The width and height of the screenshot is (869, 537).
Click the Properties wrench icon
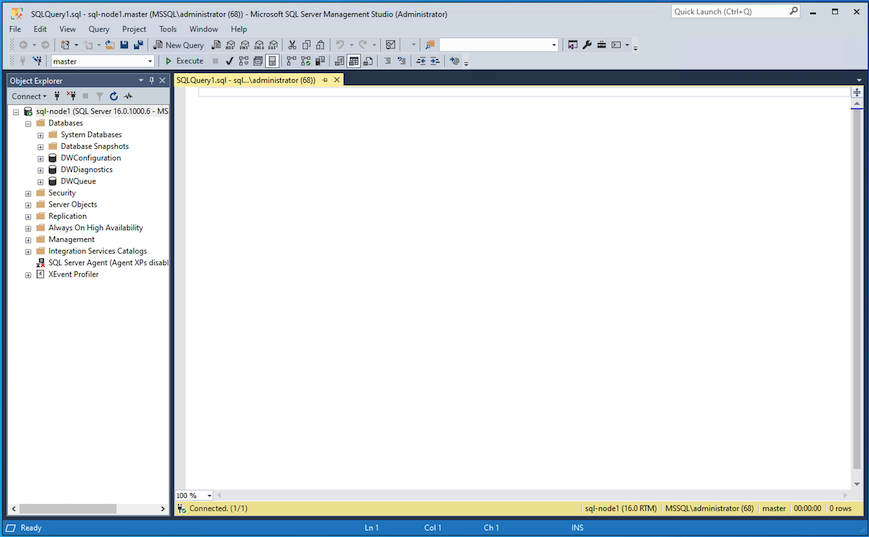(587, 45)
